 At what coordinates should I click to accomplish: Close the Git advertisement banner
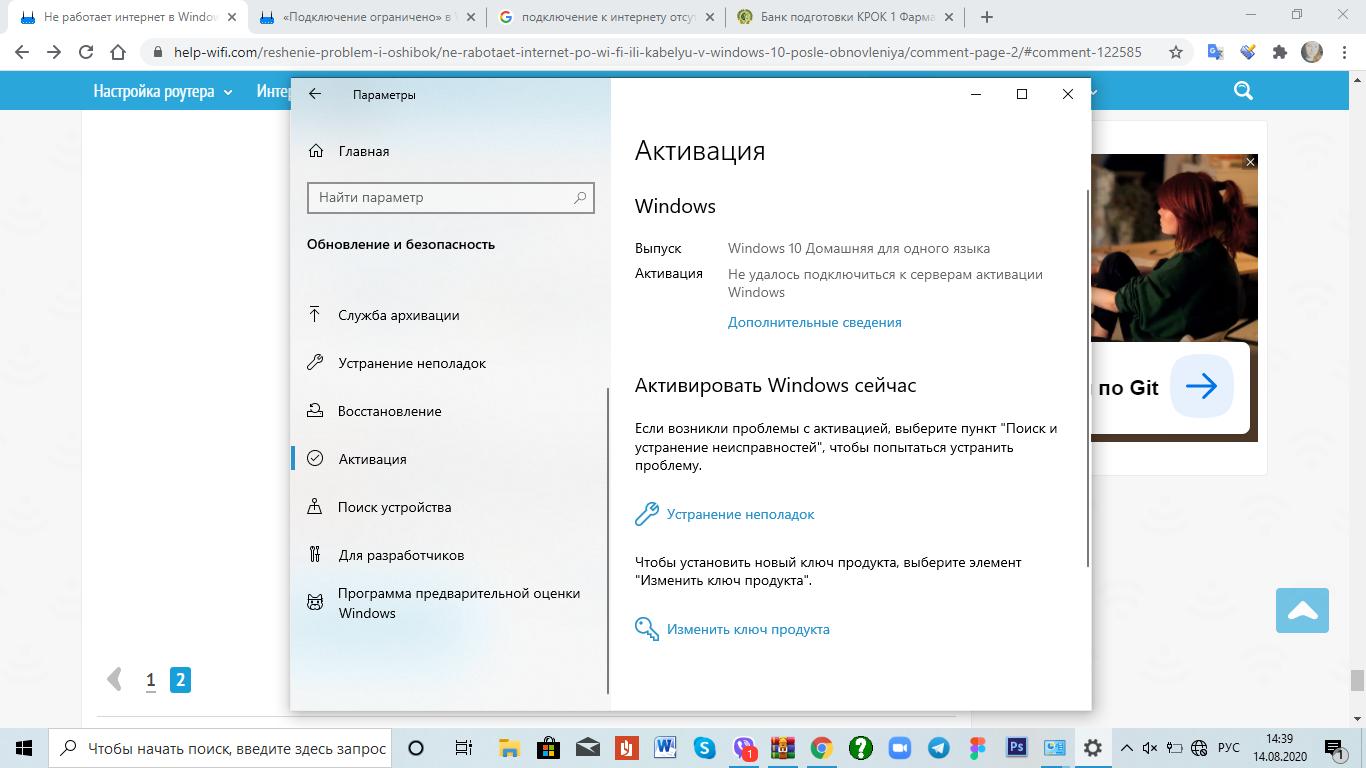[1250, 161]
